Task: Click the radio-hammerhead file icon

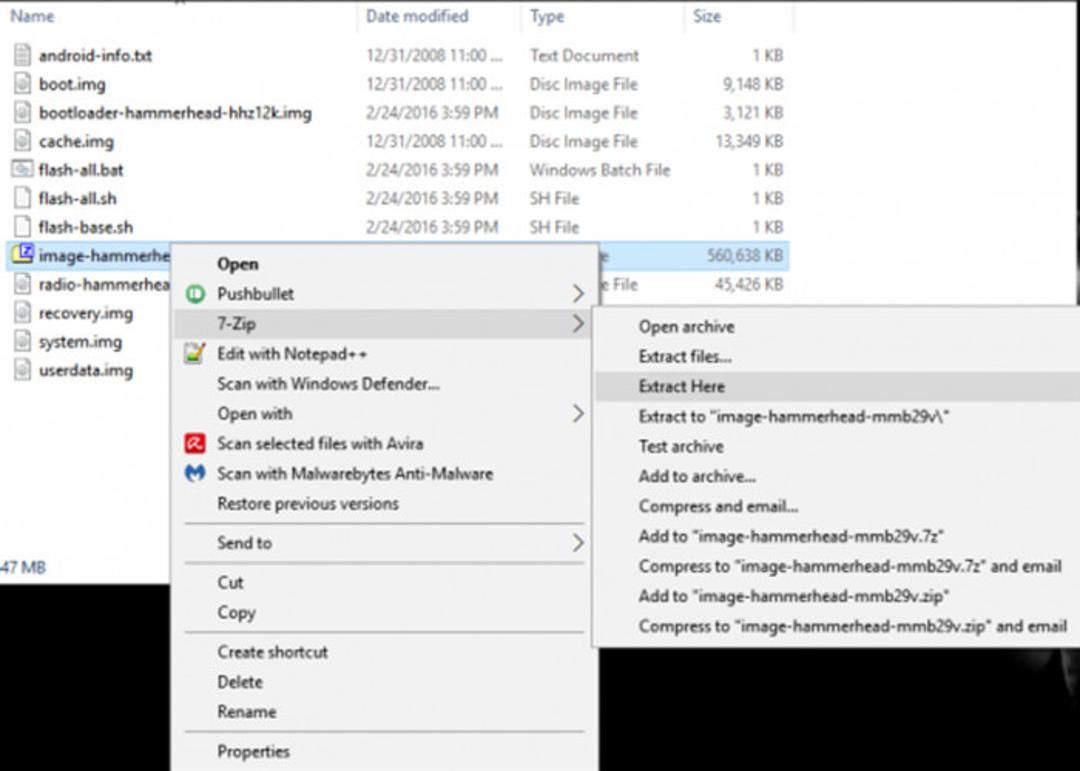Action: pyautogui.click(x=22, y=284)
